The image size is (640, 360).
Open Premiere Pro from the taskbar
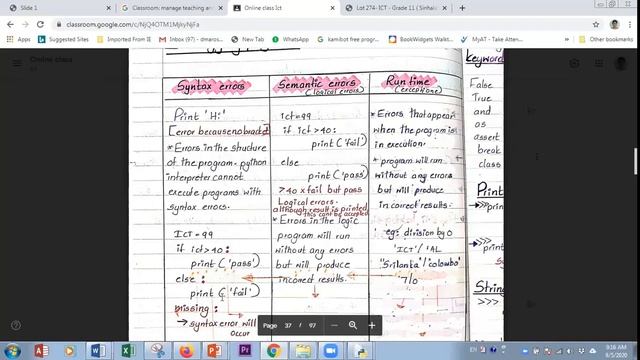tap(245, 351)
